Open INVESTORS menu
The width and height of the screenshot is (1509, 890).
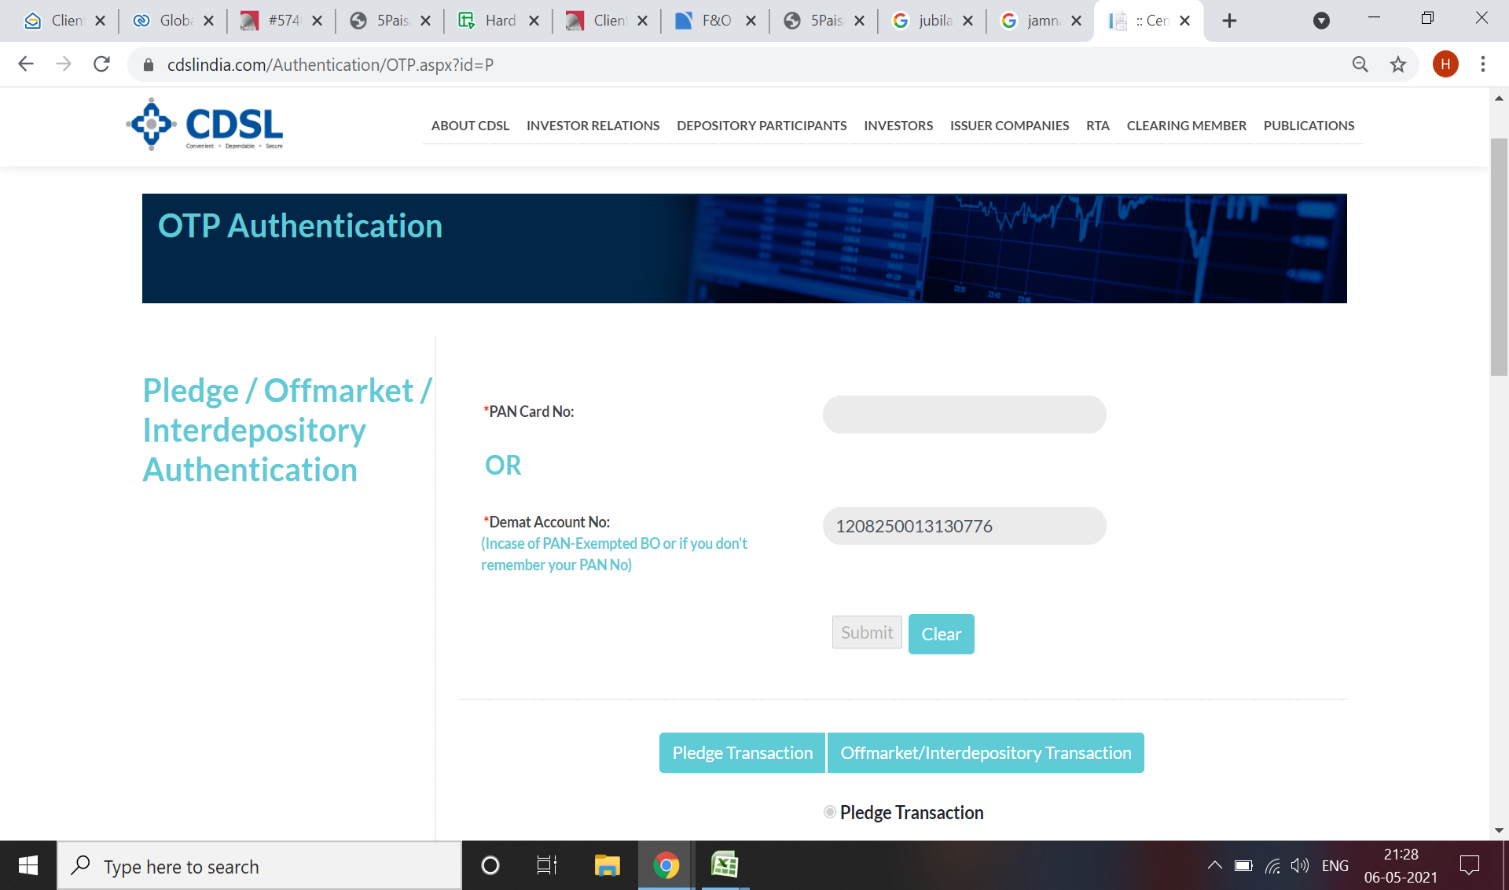click(x=898, y=125)
